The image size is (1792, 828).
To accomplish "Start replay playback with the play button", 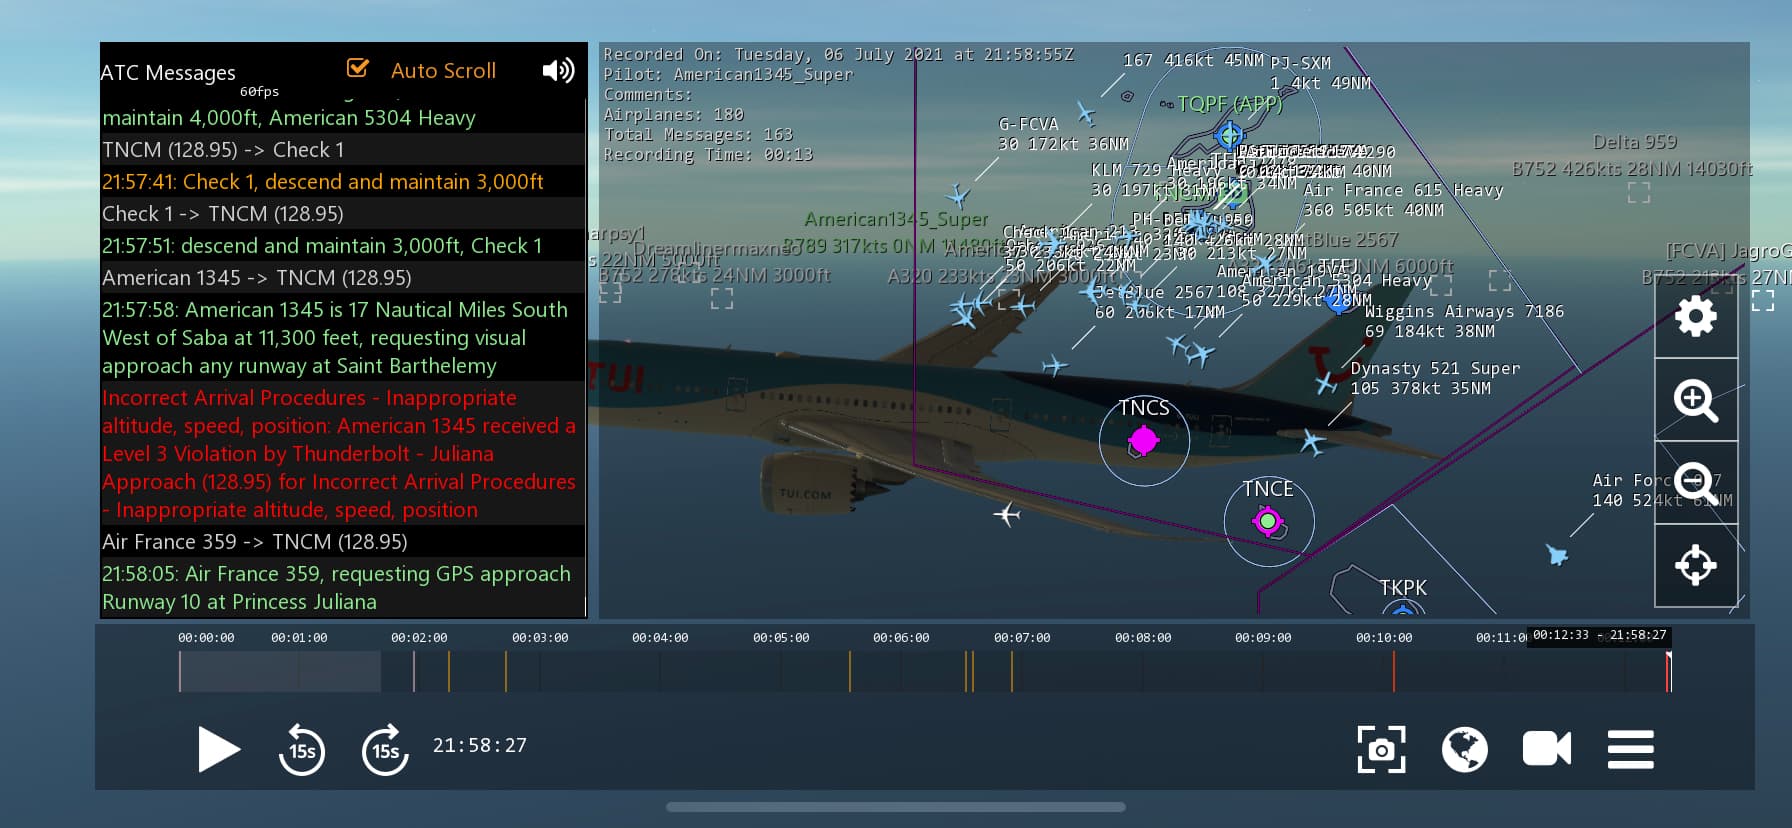I will pos(219,749).
